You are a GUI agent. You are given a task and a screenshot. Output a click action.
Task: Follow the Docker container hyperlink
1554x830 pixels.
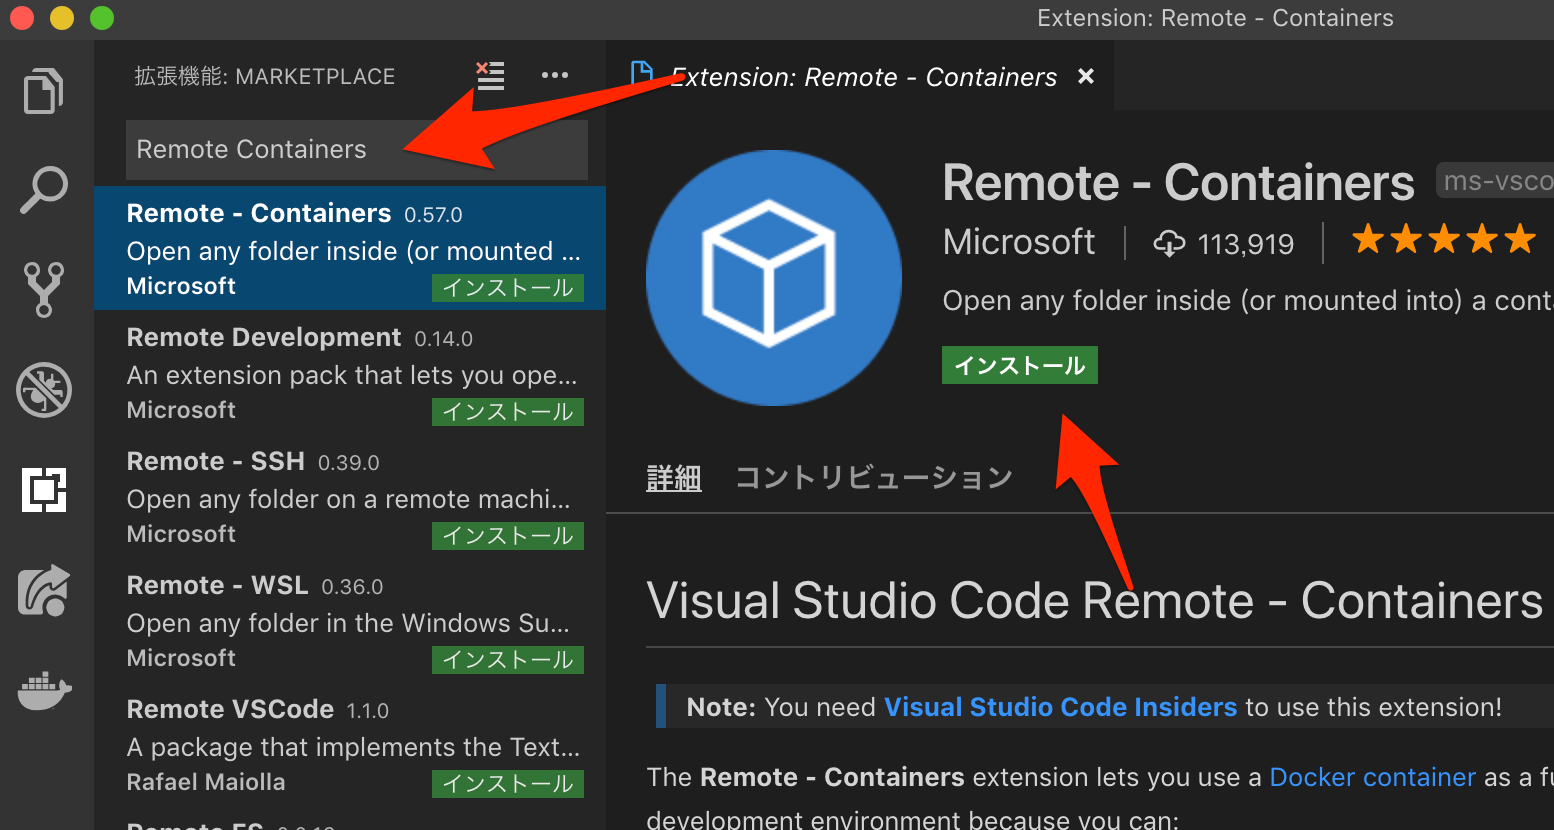coord(1372,777)
